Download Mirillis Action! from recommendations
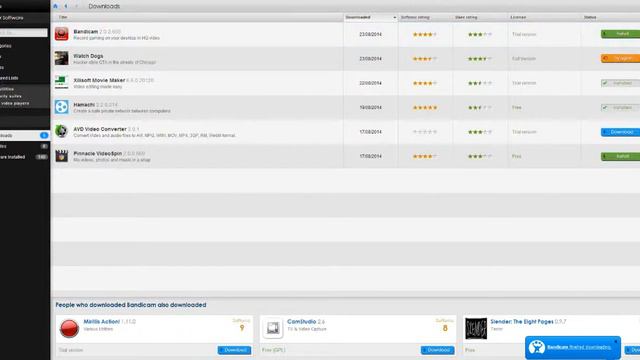This screenshot has width=640, height=360. point(234,350)
